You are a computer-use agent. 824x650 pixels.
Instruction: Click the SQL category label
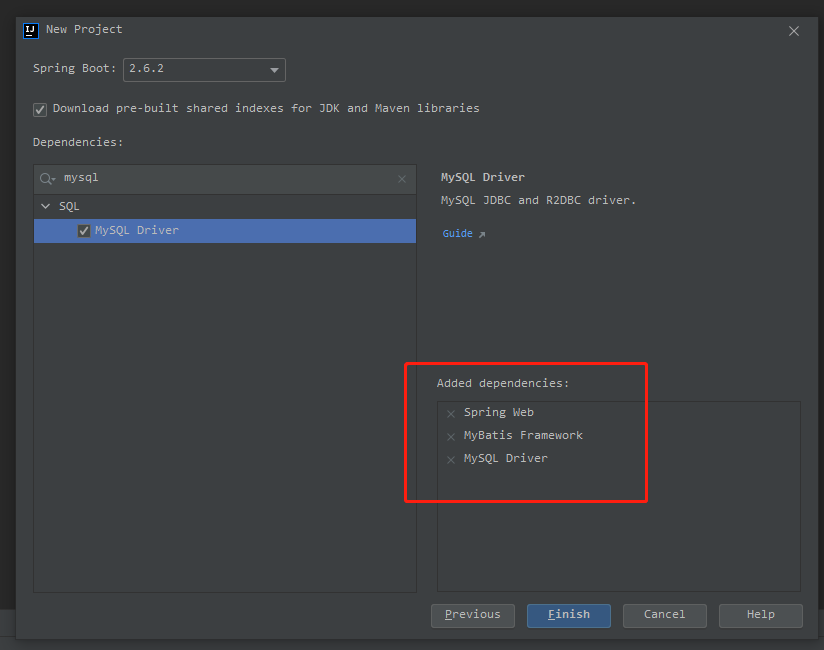(69, 206)
